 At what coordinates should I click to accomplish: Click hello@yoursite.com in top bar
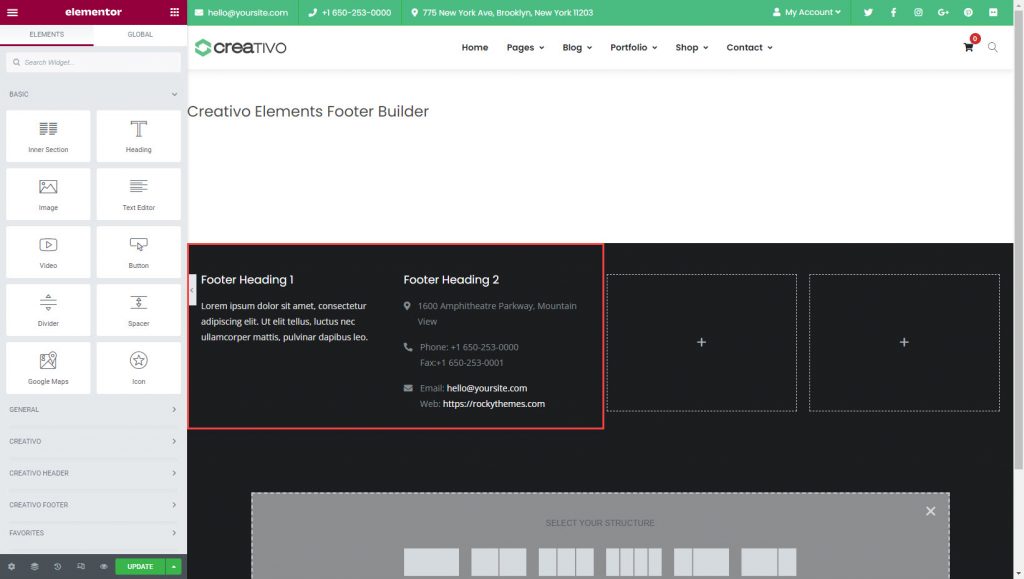[x=242, y=12]
